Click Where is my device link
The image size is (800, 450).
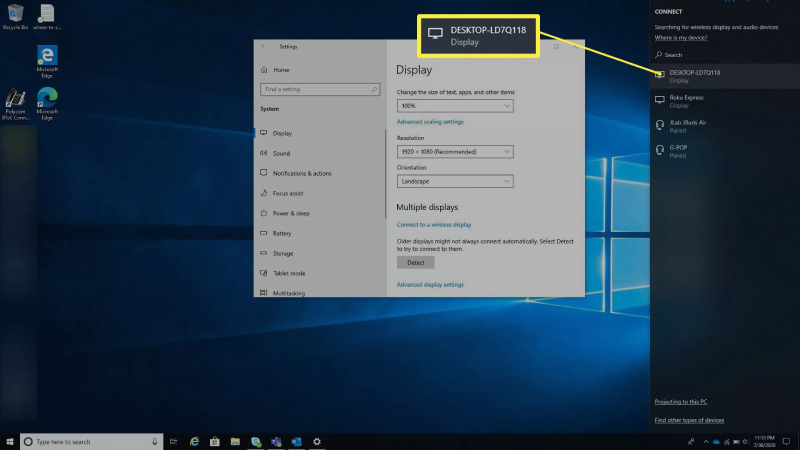coord(680,38)
